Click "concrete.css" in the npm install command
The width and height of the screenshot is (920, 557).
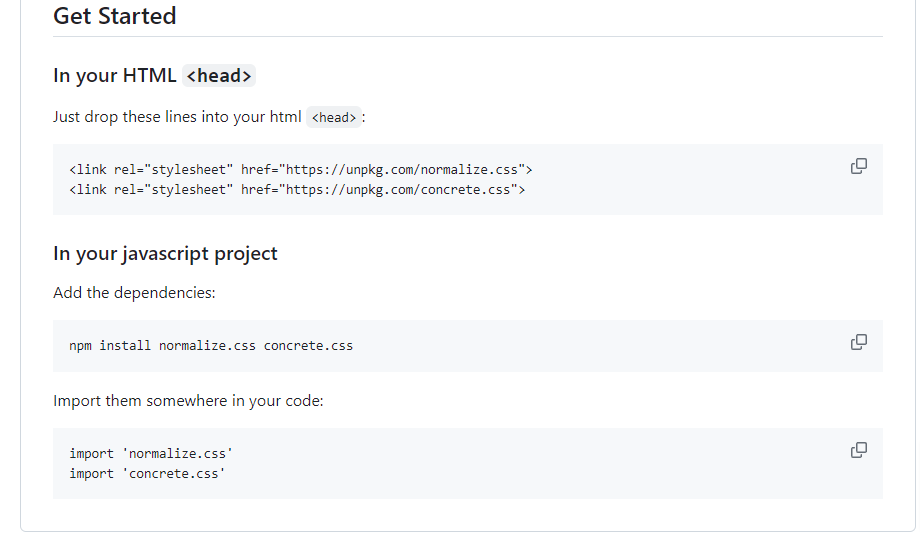pos(308,346)
